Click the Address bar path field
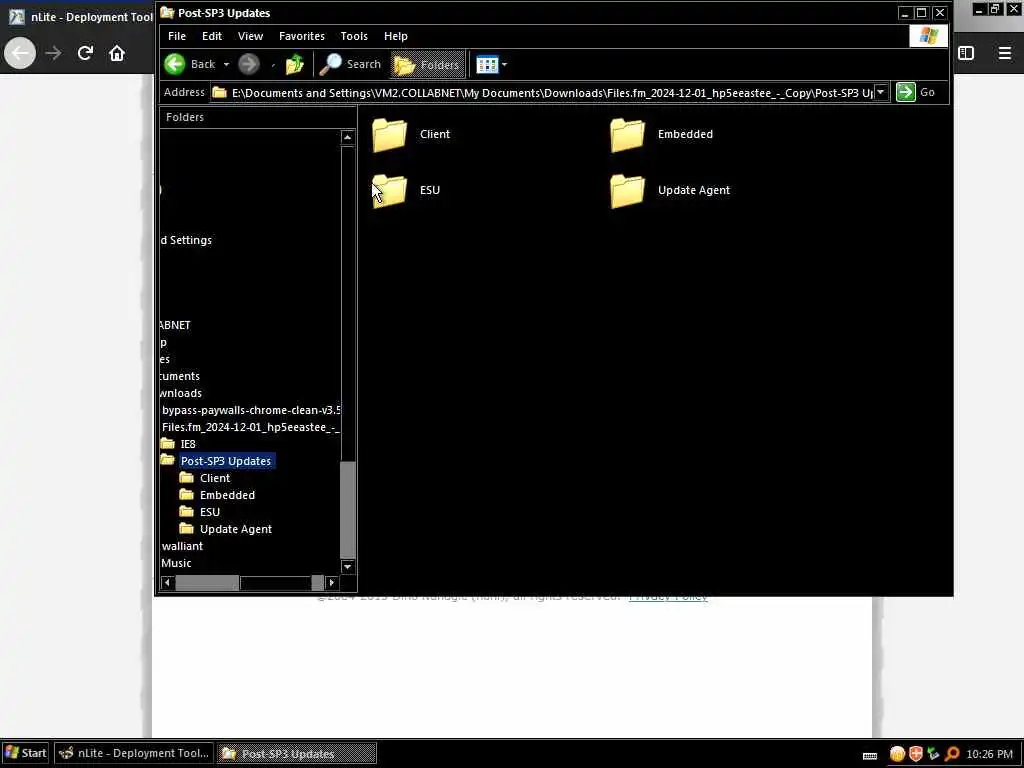Screen dimensions: 1024x768 point(542,93)
